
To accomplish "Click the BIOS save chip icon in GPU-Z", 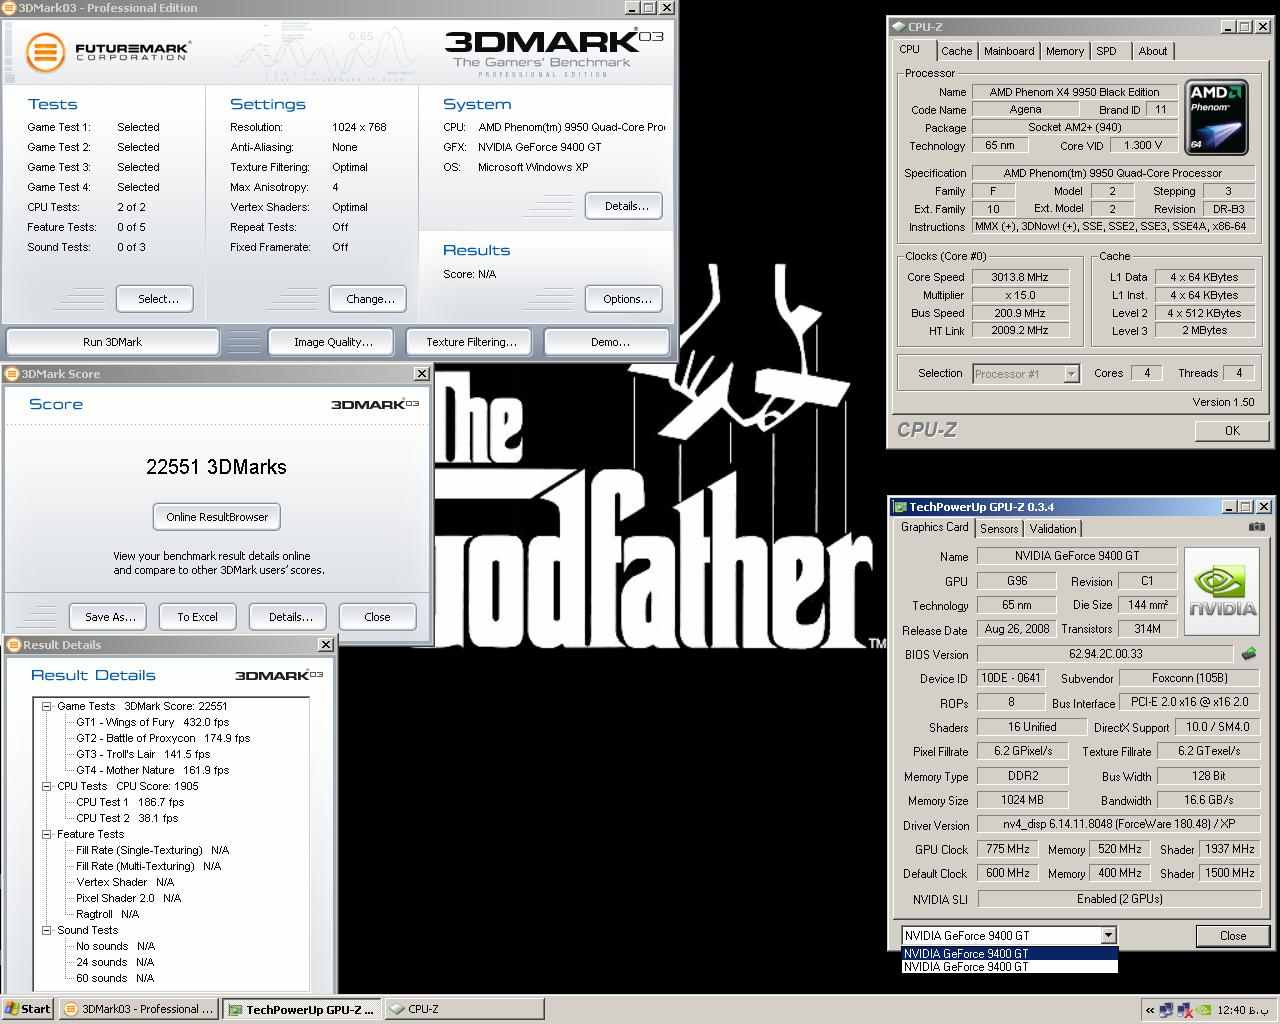I will click(1249, 654).
